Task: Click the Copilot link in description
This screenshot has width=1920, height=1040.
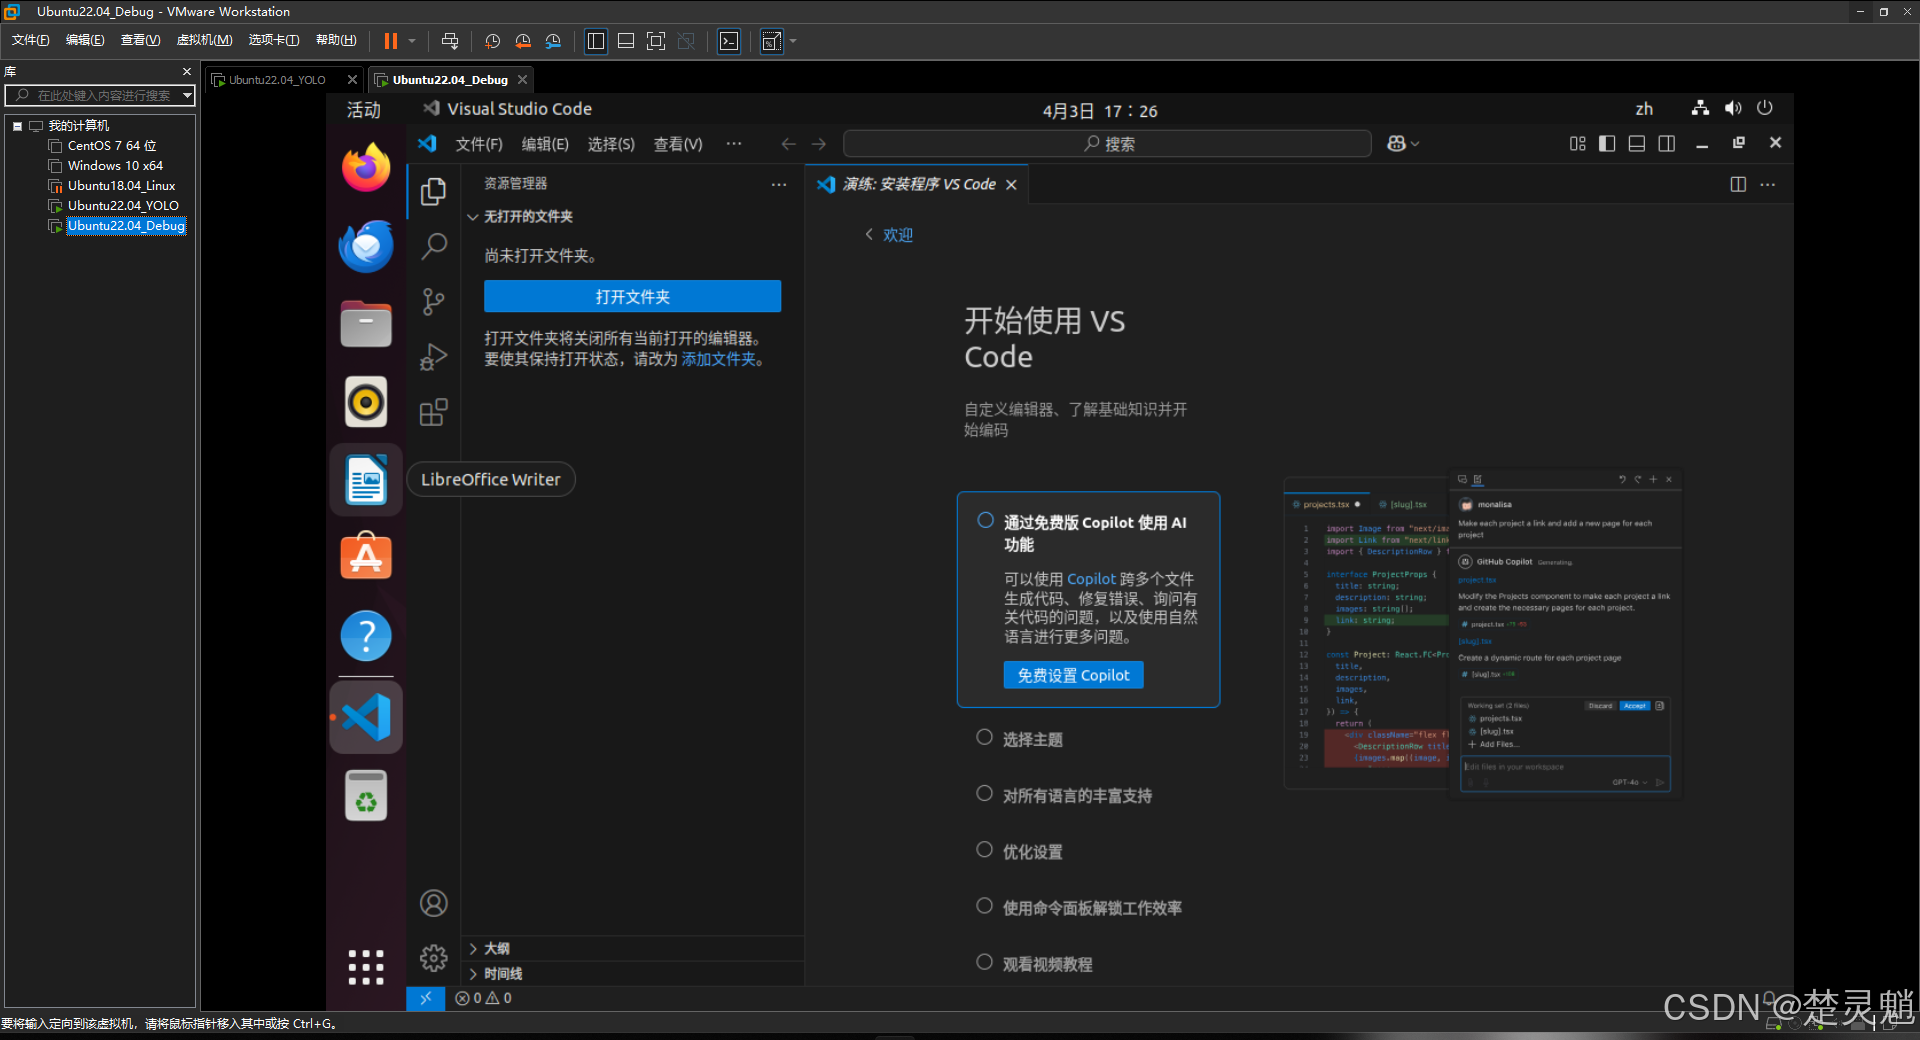Action: point(1091,579)
